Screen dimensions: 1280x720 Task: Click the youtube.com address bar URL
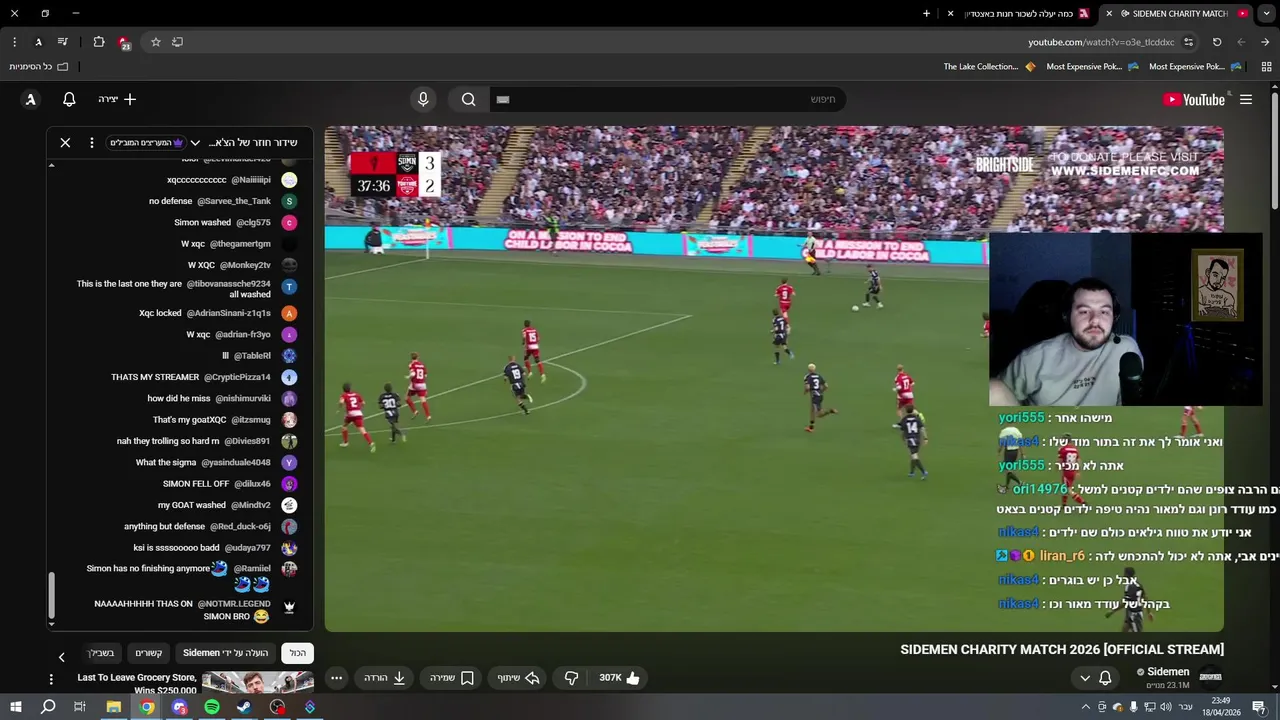coord(1101,42)
